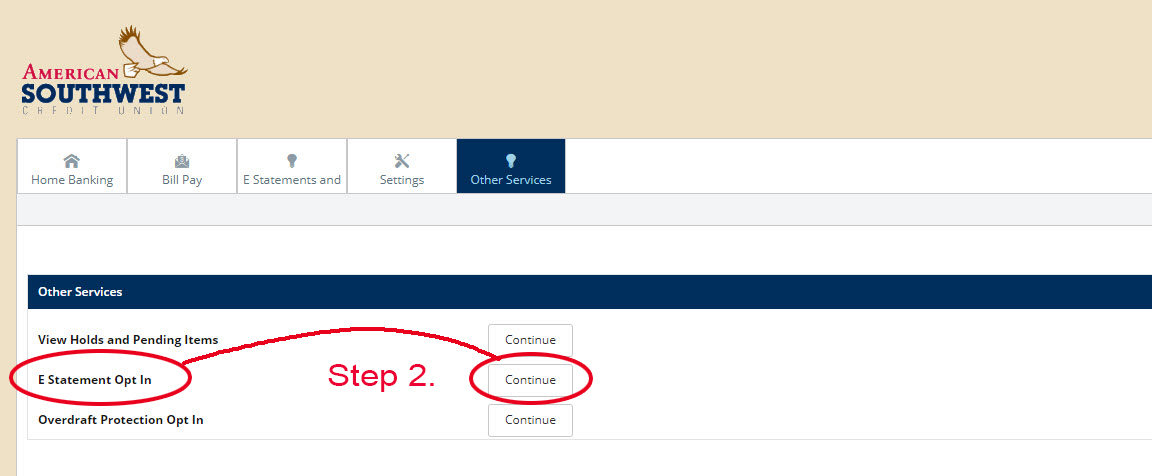Click the wrench tools icon above Settings
The width and height of the screenshot is (1152, 476).
point(402,161)
